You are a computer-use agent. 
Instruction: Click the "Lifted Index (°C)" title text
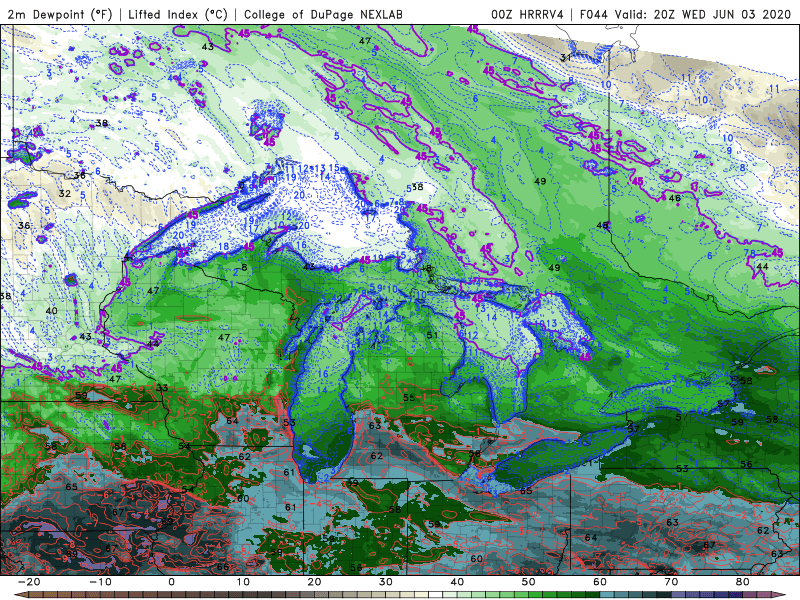pos(178,14)
